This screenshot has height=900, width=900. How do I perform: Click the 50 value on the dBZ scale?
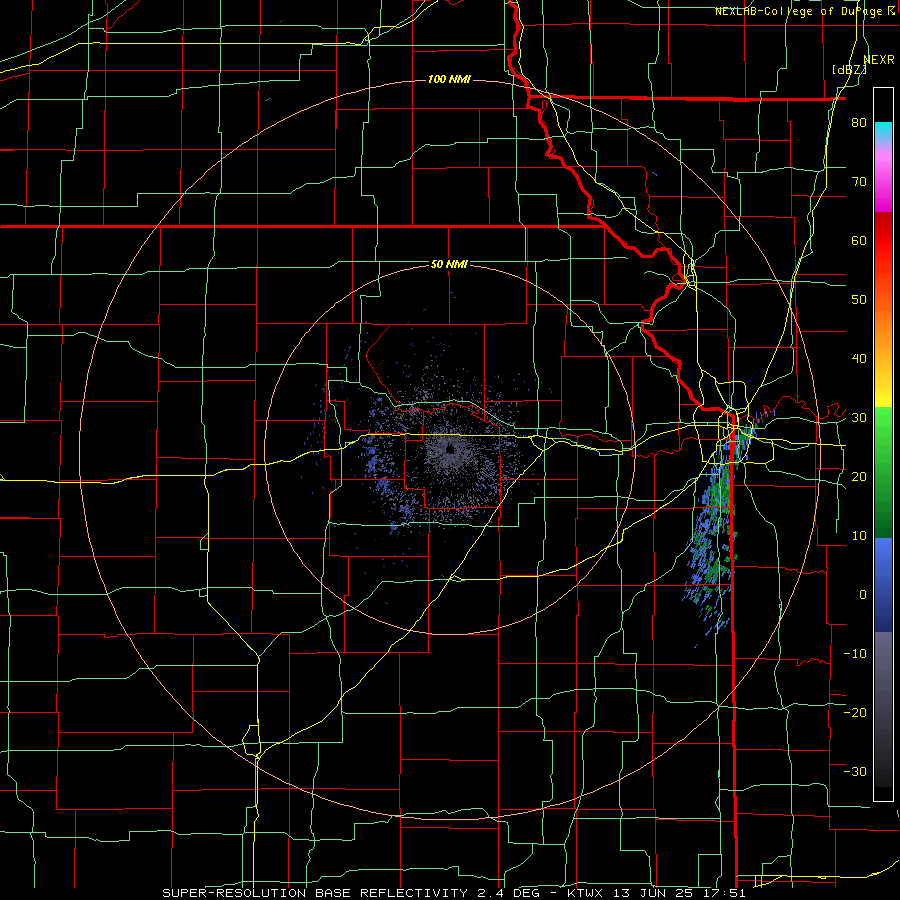point(859,300)
